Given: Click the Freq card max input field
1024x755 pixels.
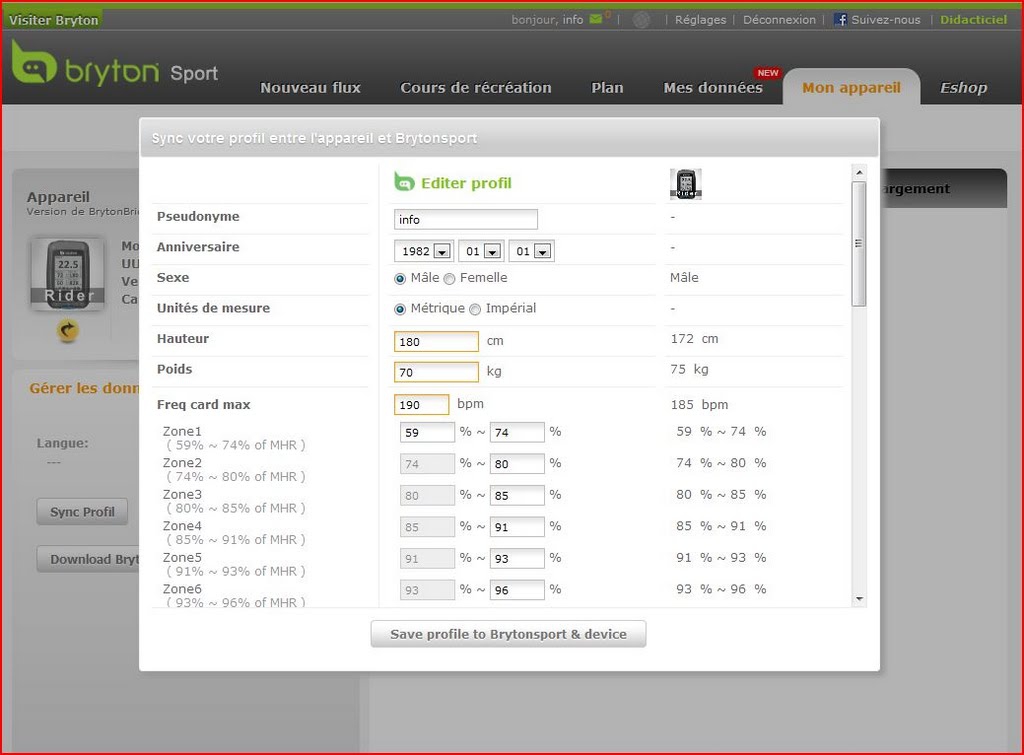Looking at the screenshot, I should click(421, 405).
